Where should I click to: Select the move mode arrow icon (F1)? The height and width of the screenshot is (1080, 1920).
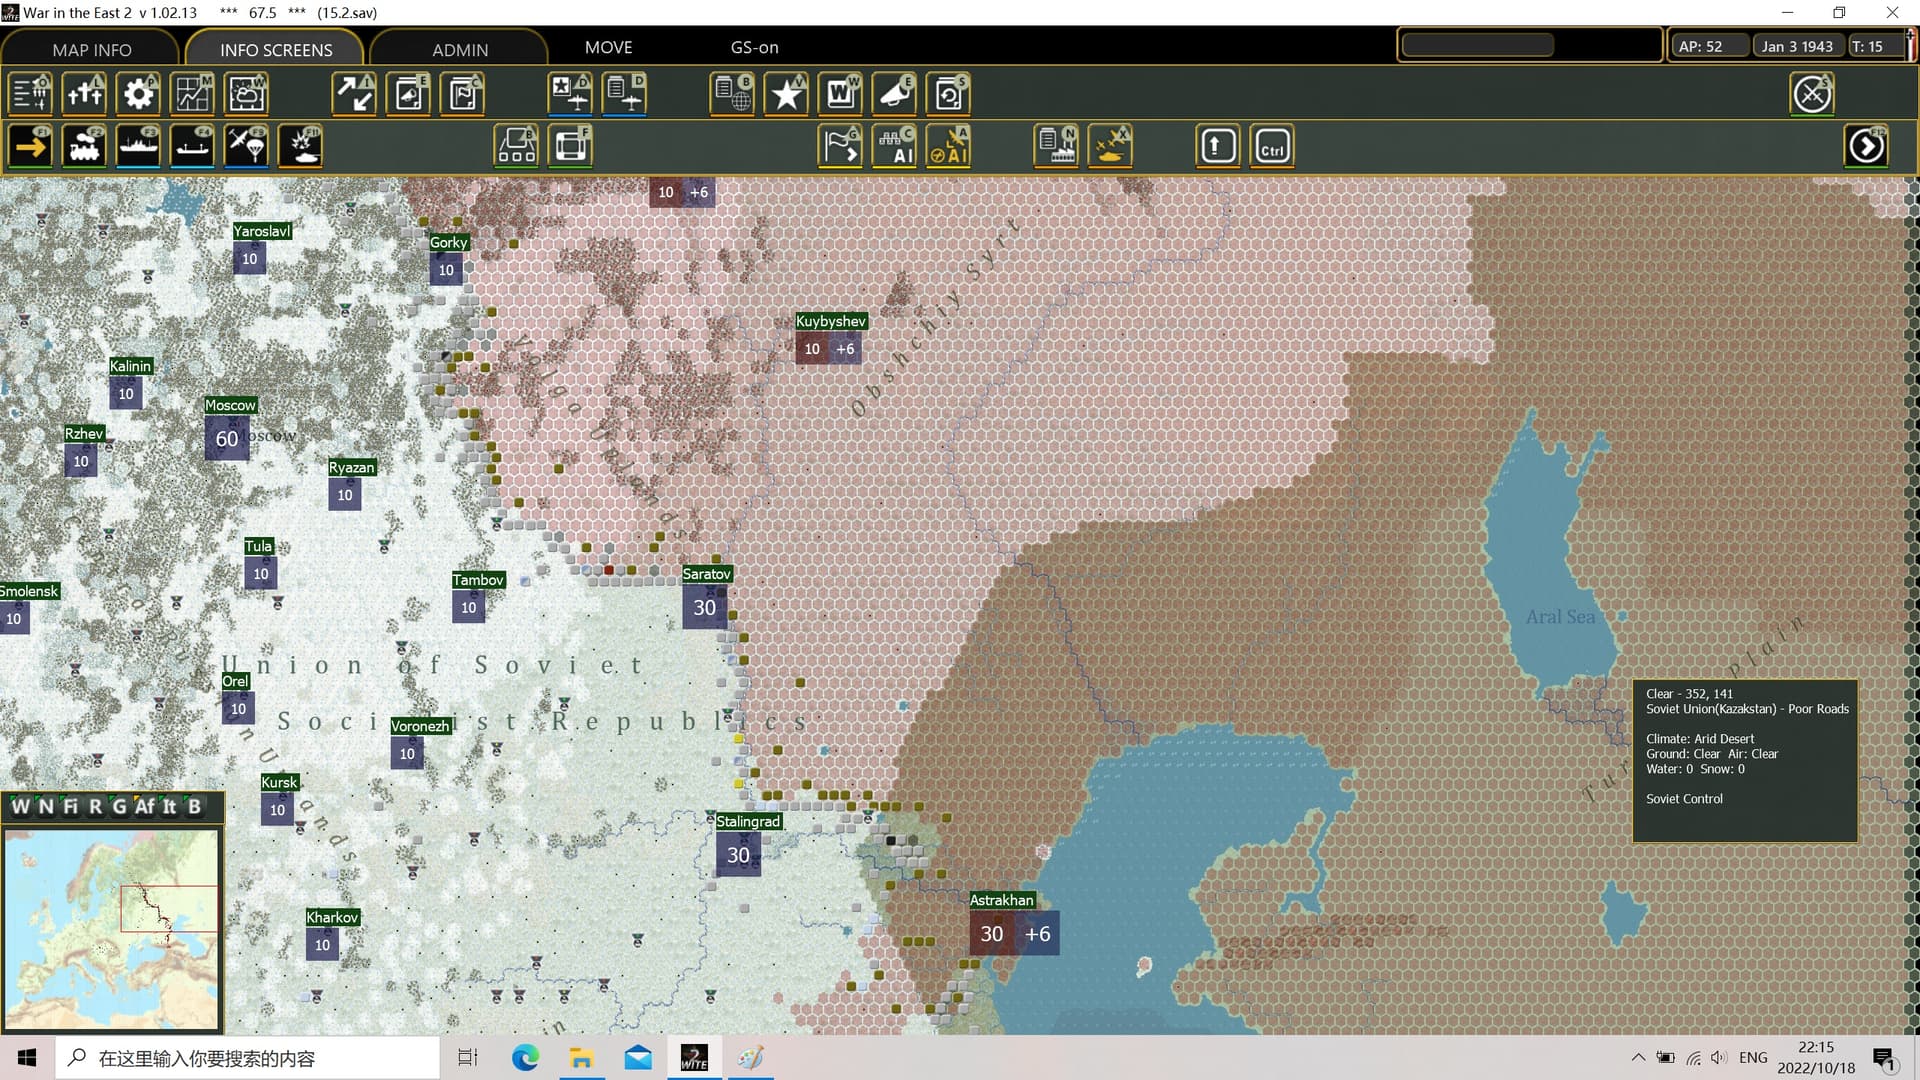[30, 146]
